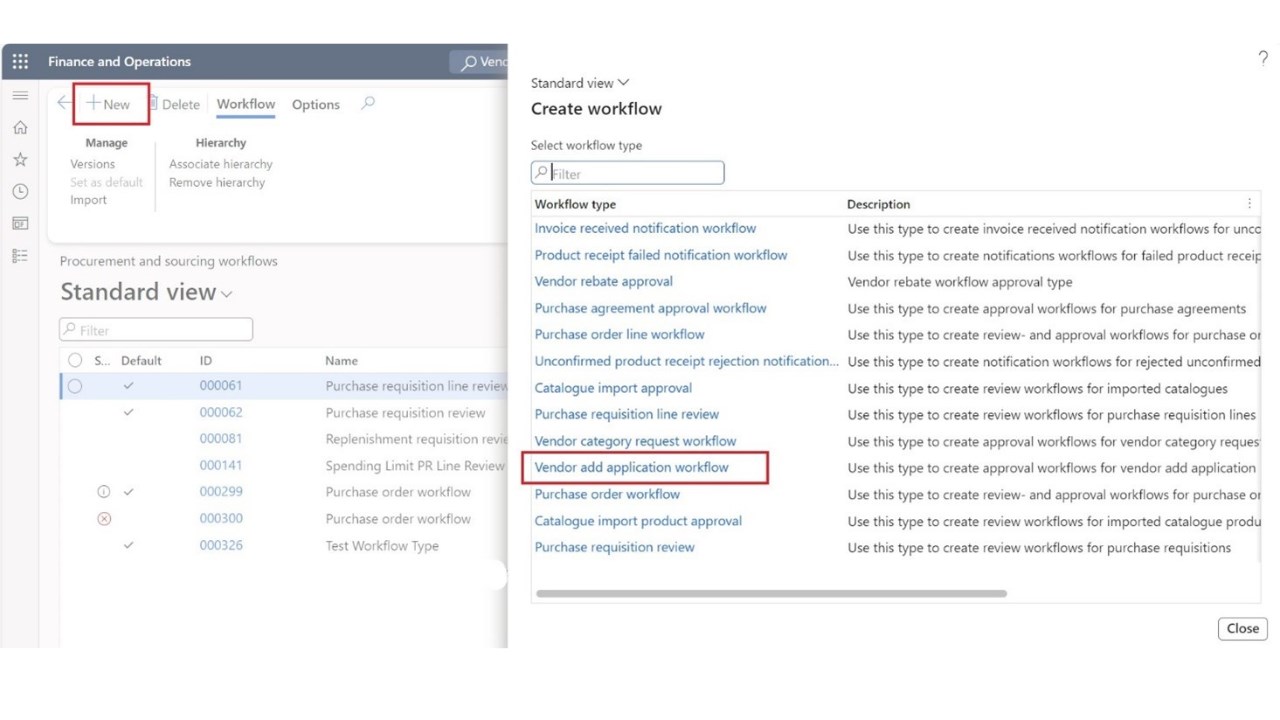Click default checkmark in row 000062

pyautogui.click(x=128, y=412)
